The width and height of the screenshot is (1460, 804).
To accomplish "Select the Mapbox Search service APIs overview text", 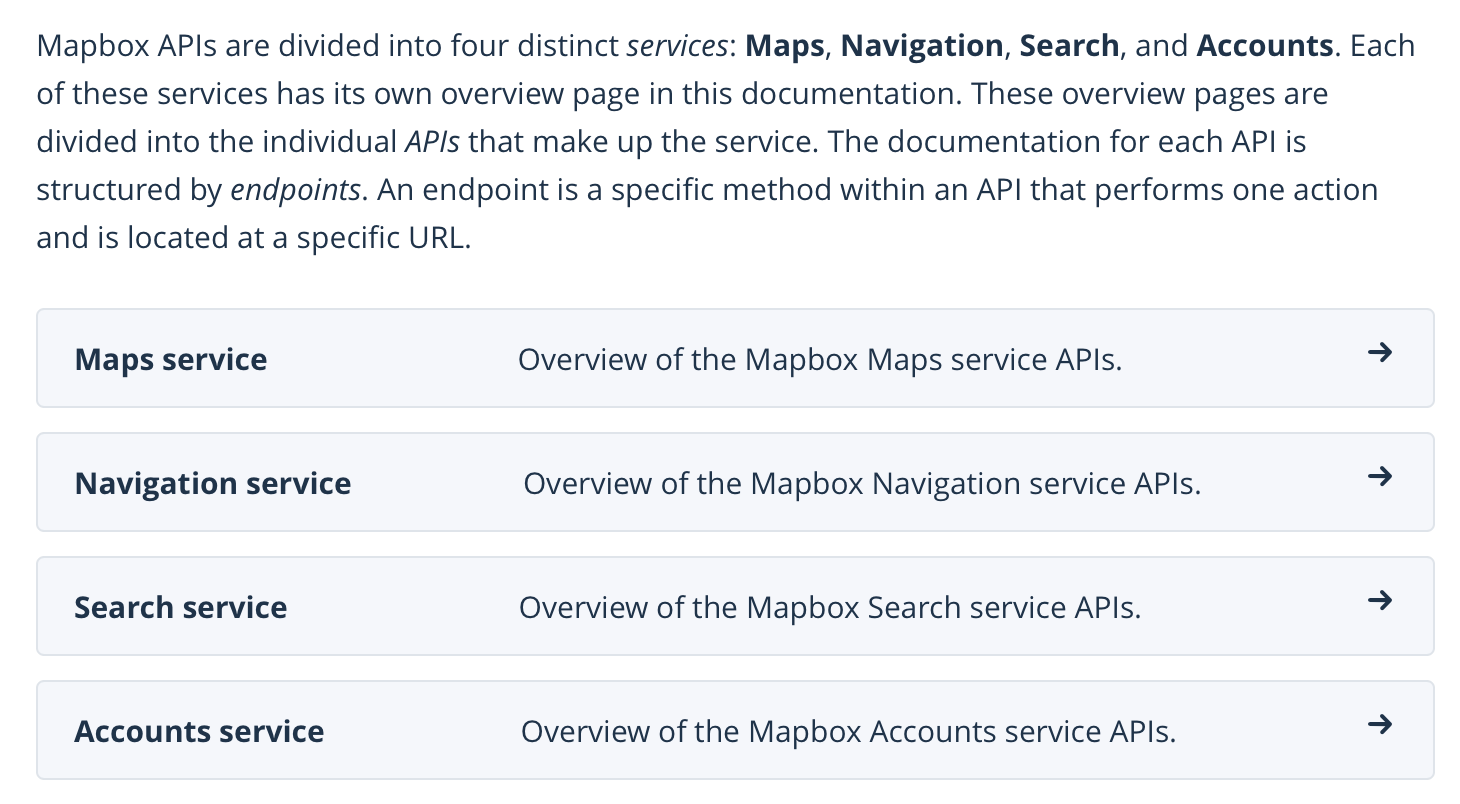I will pos(830,607).
